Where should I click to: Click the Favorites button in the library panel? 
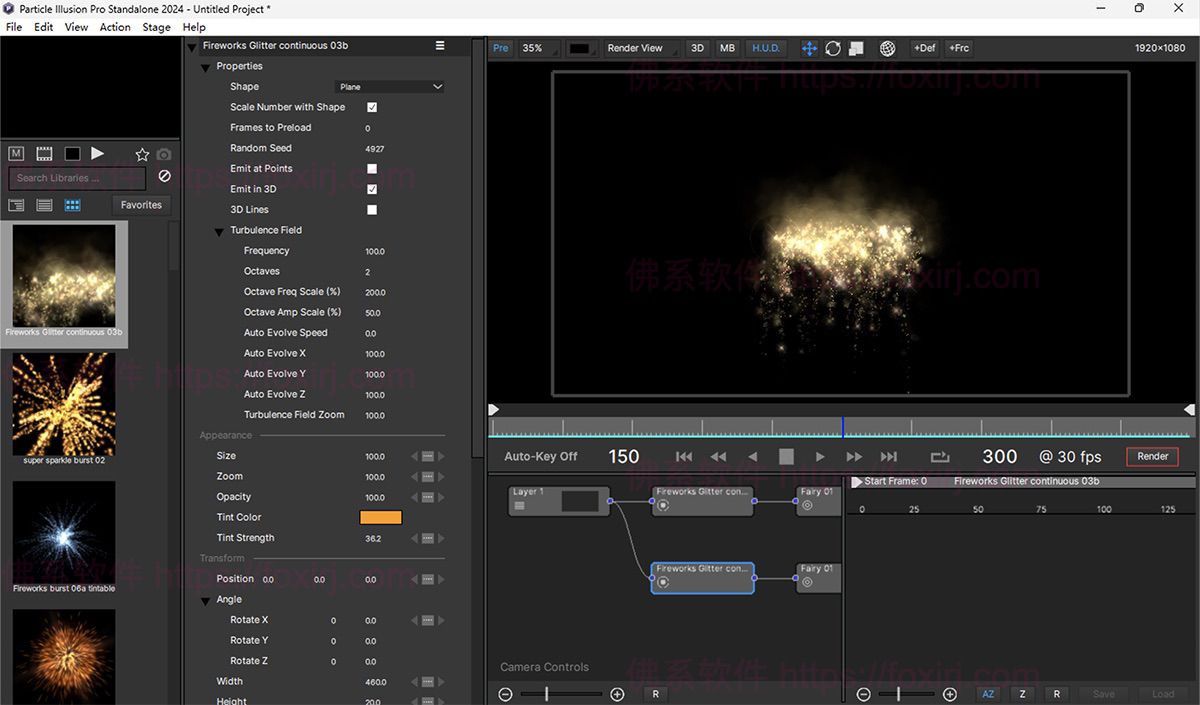pyautogui.click(x=140, y=204)
